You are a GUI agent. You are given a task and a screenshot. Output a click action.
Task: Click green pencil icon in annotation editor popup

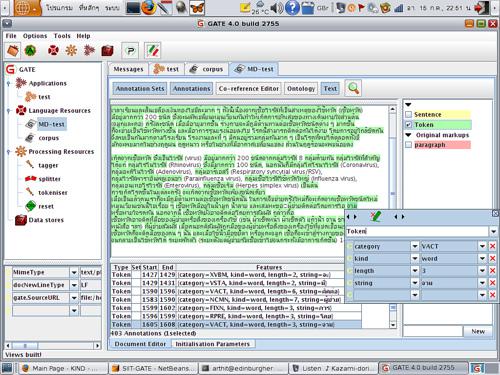[x=376, y=217]
